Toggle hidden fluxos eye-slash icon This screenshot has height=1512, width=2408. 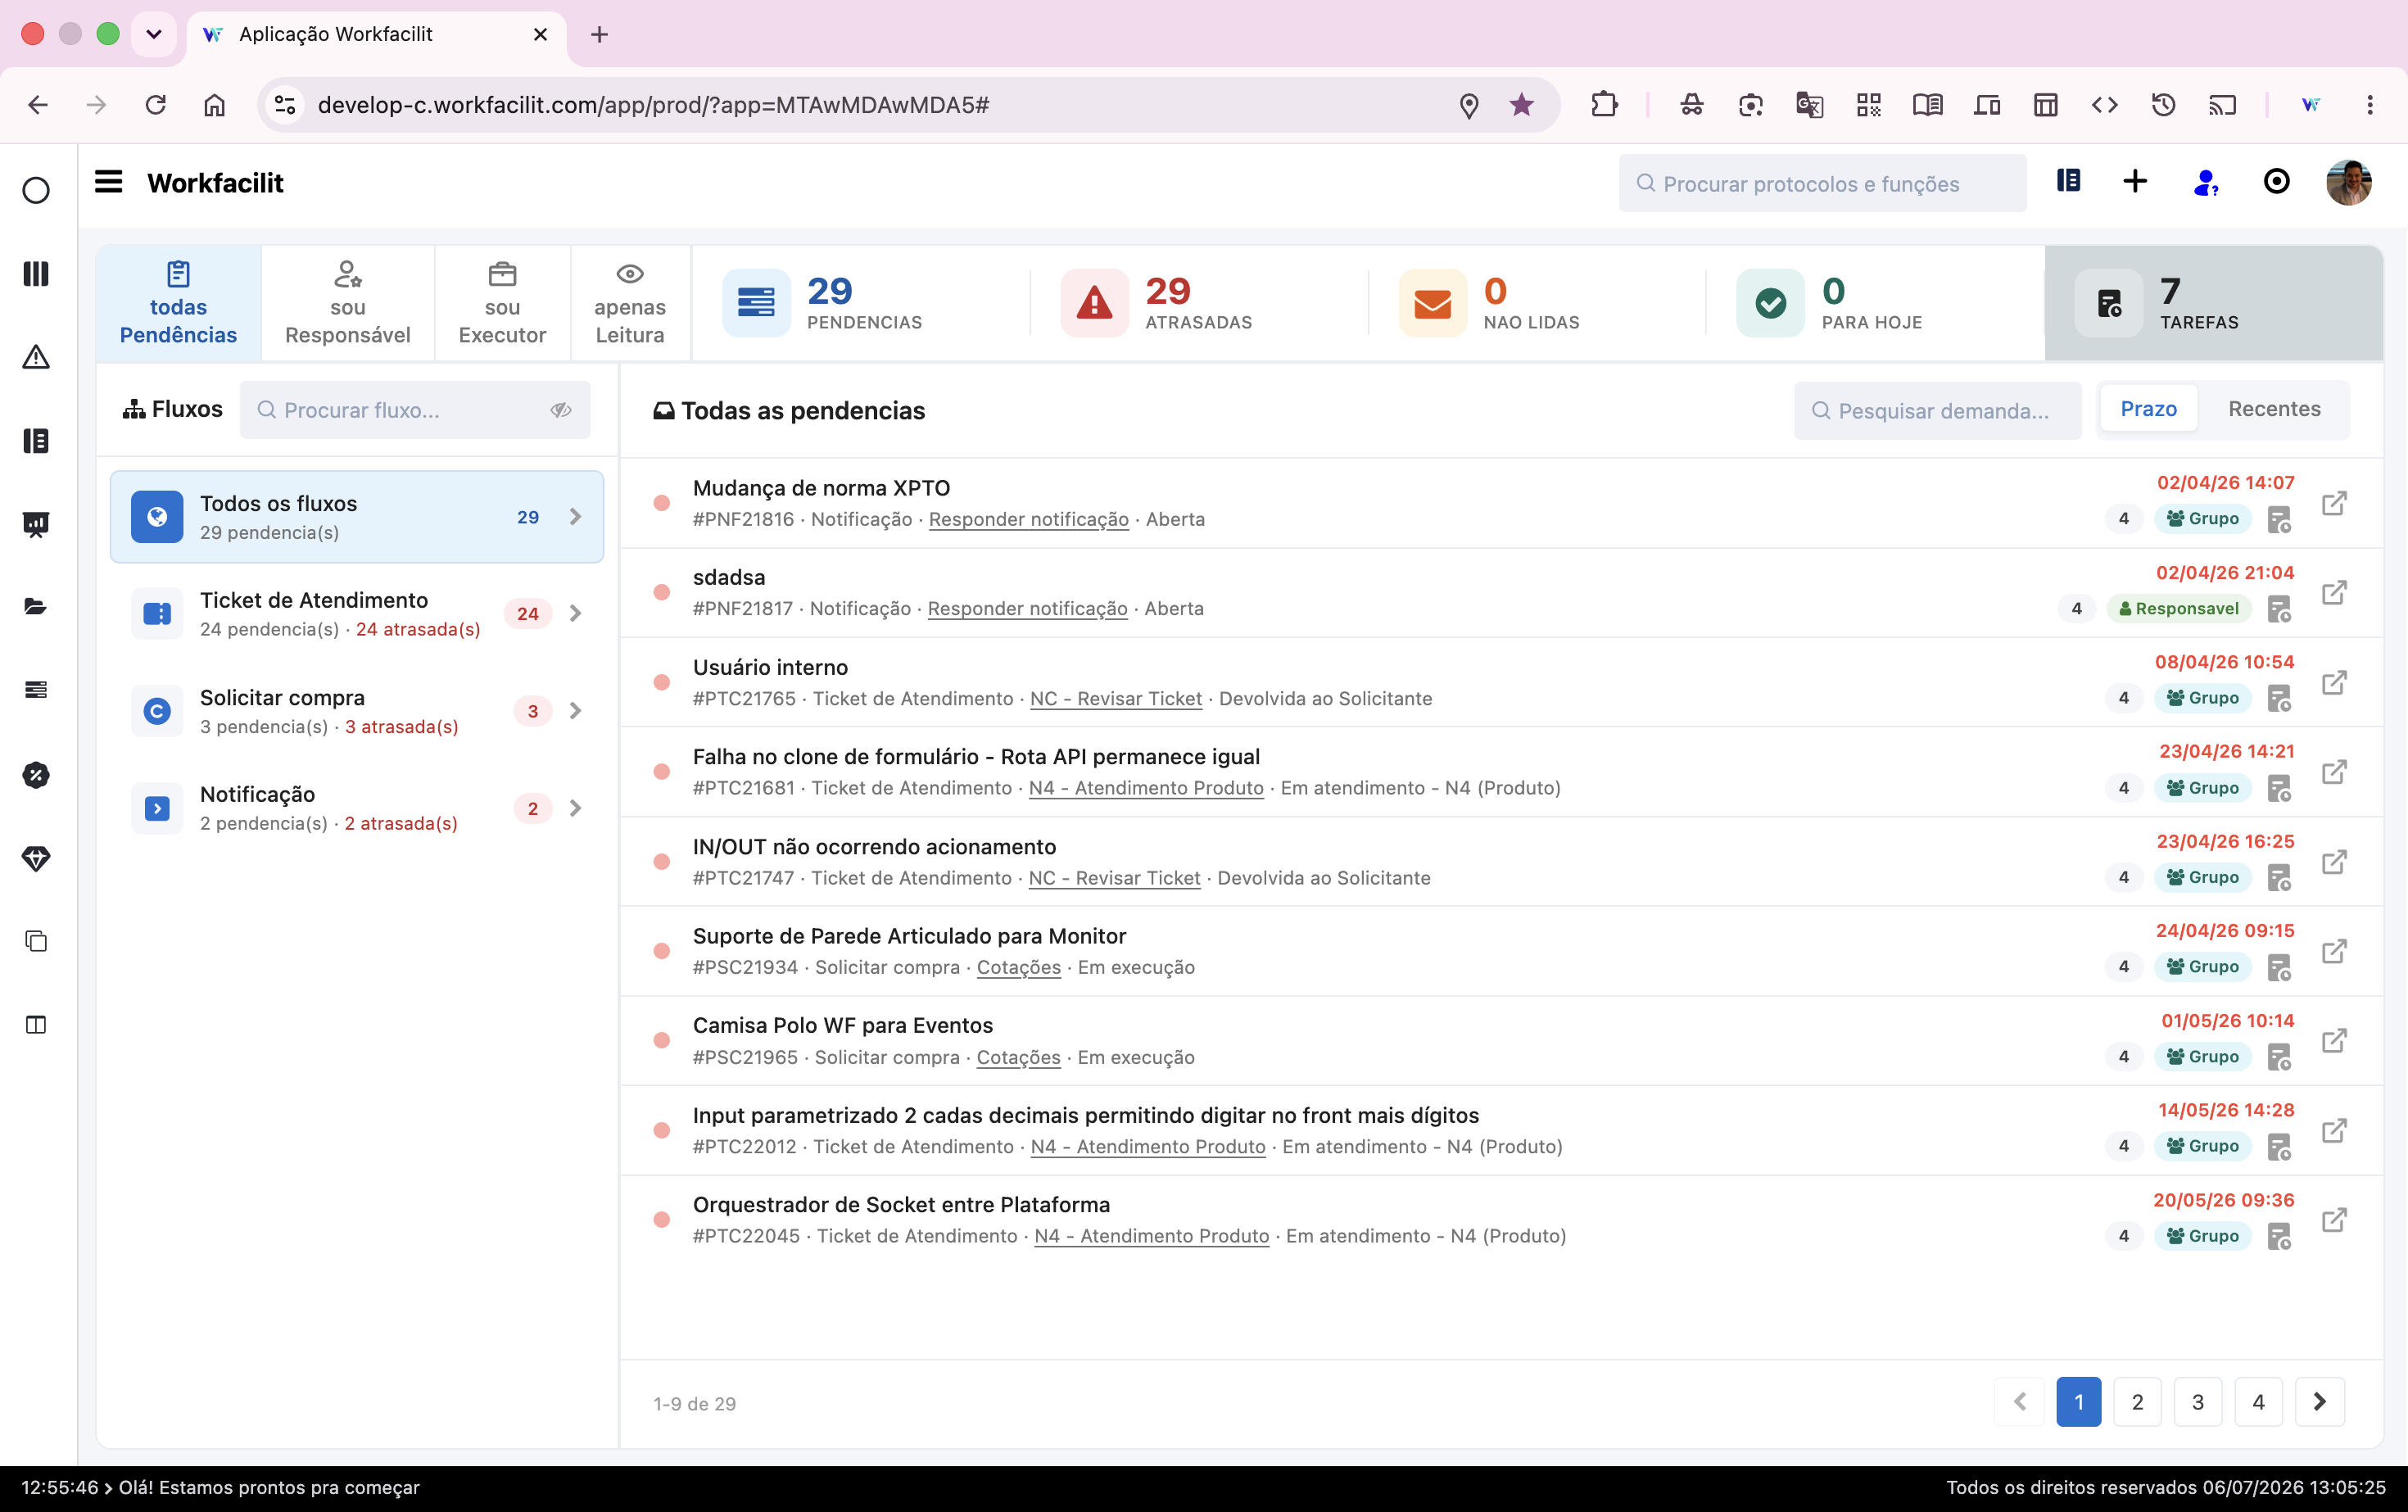tap(561, 410)
